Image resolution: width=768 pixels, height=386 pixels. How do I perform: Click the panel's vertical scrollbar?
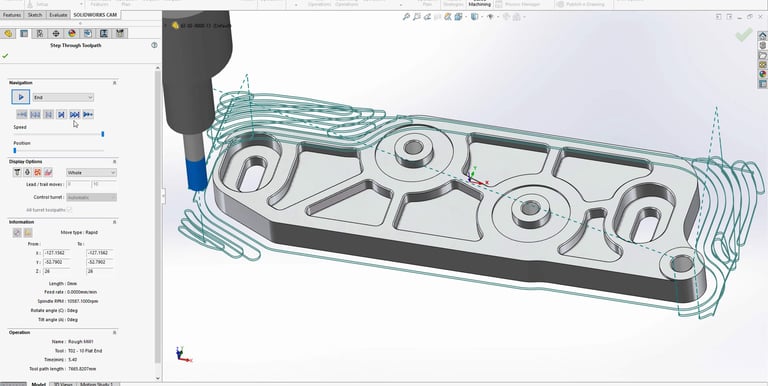click(158, 216)
